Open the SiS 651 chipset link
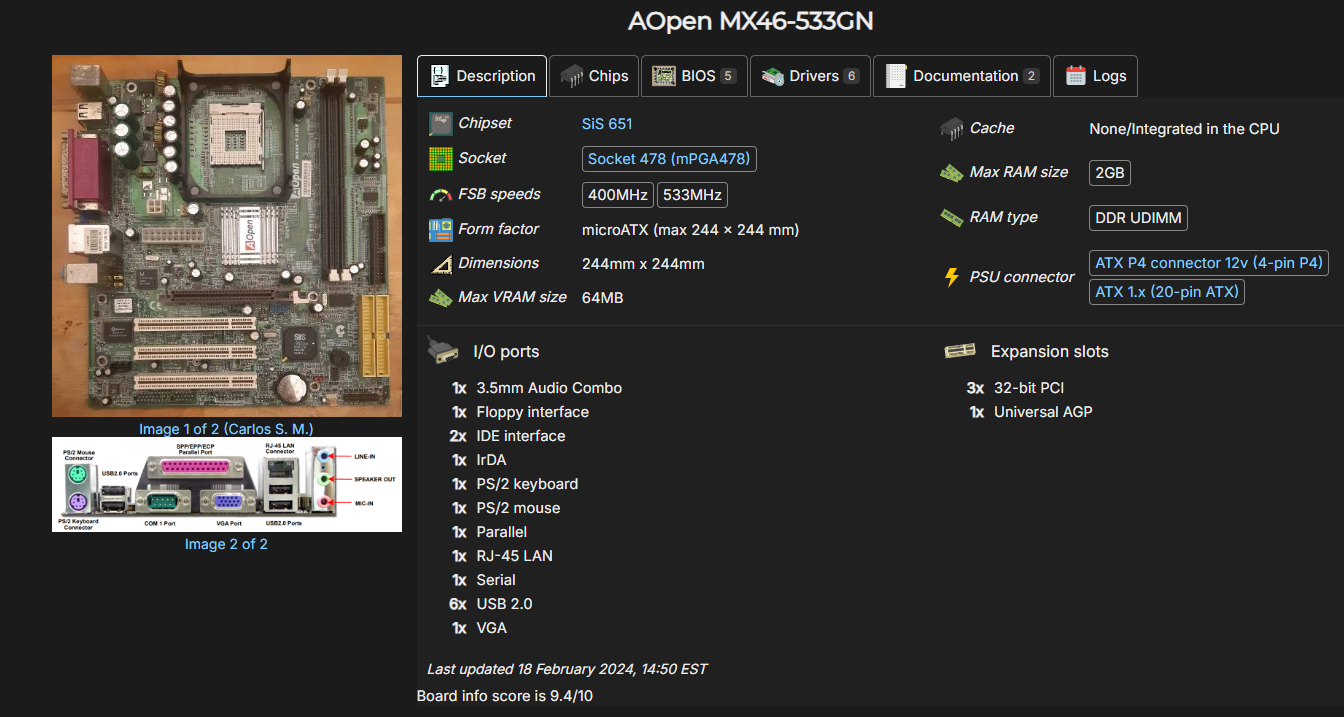 607,124
